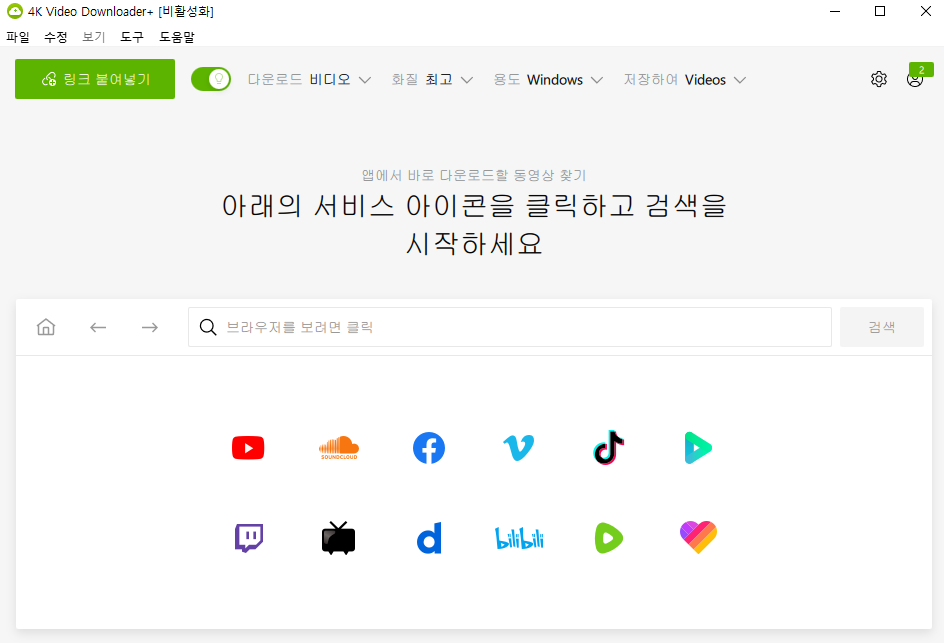944x643 pixels.
Task: Open SoundCloud service icon
Action: point(339,448)
